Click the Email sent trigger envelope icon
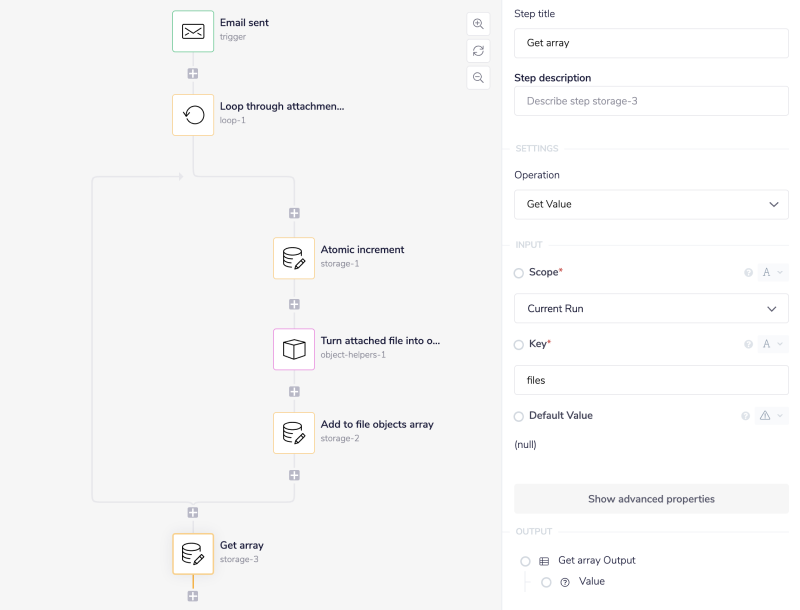The image size is (800, 610). (x=193, y=31)
